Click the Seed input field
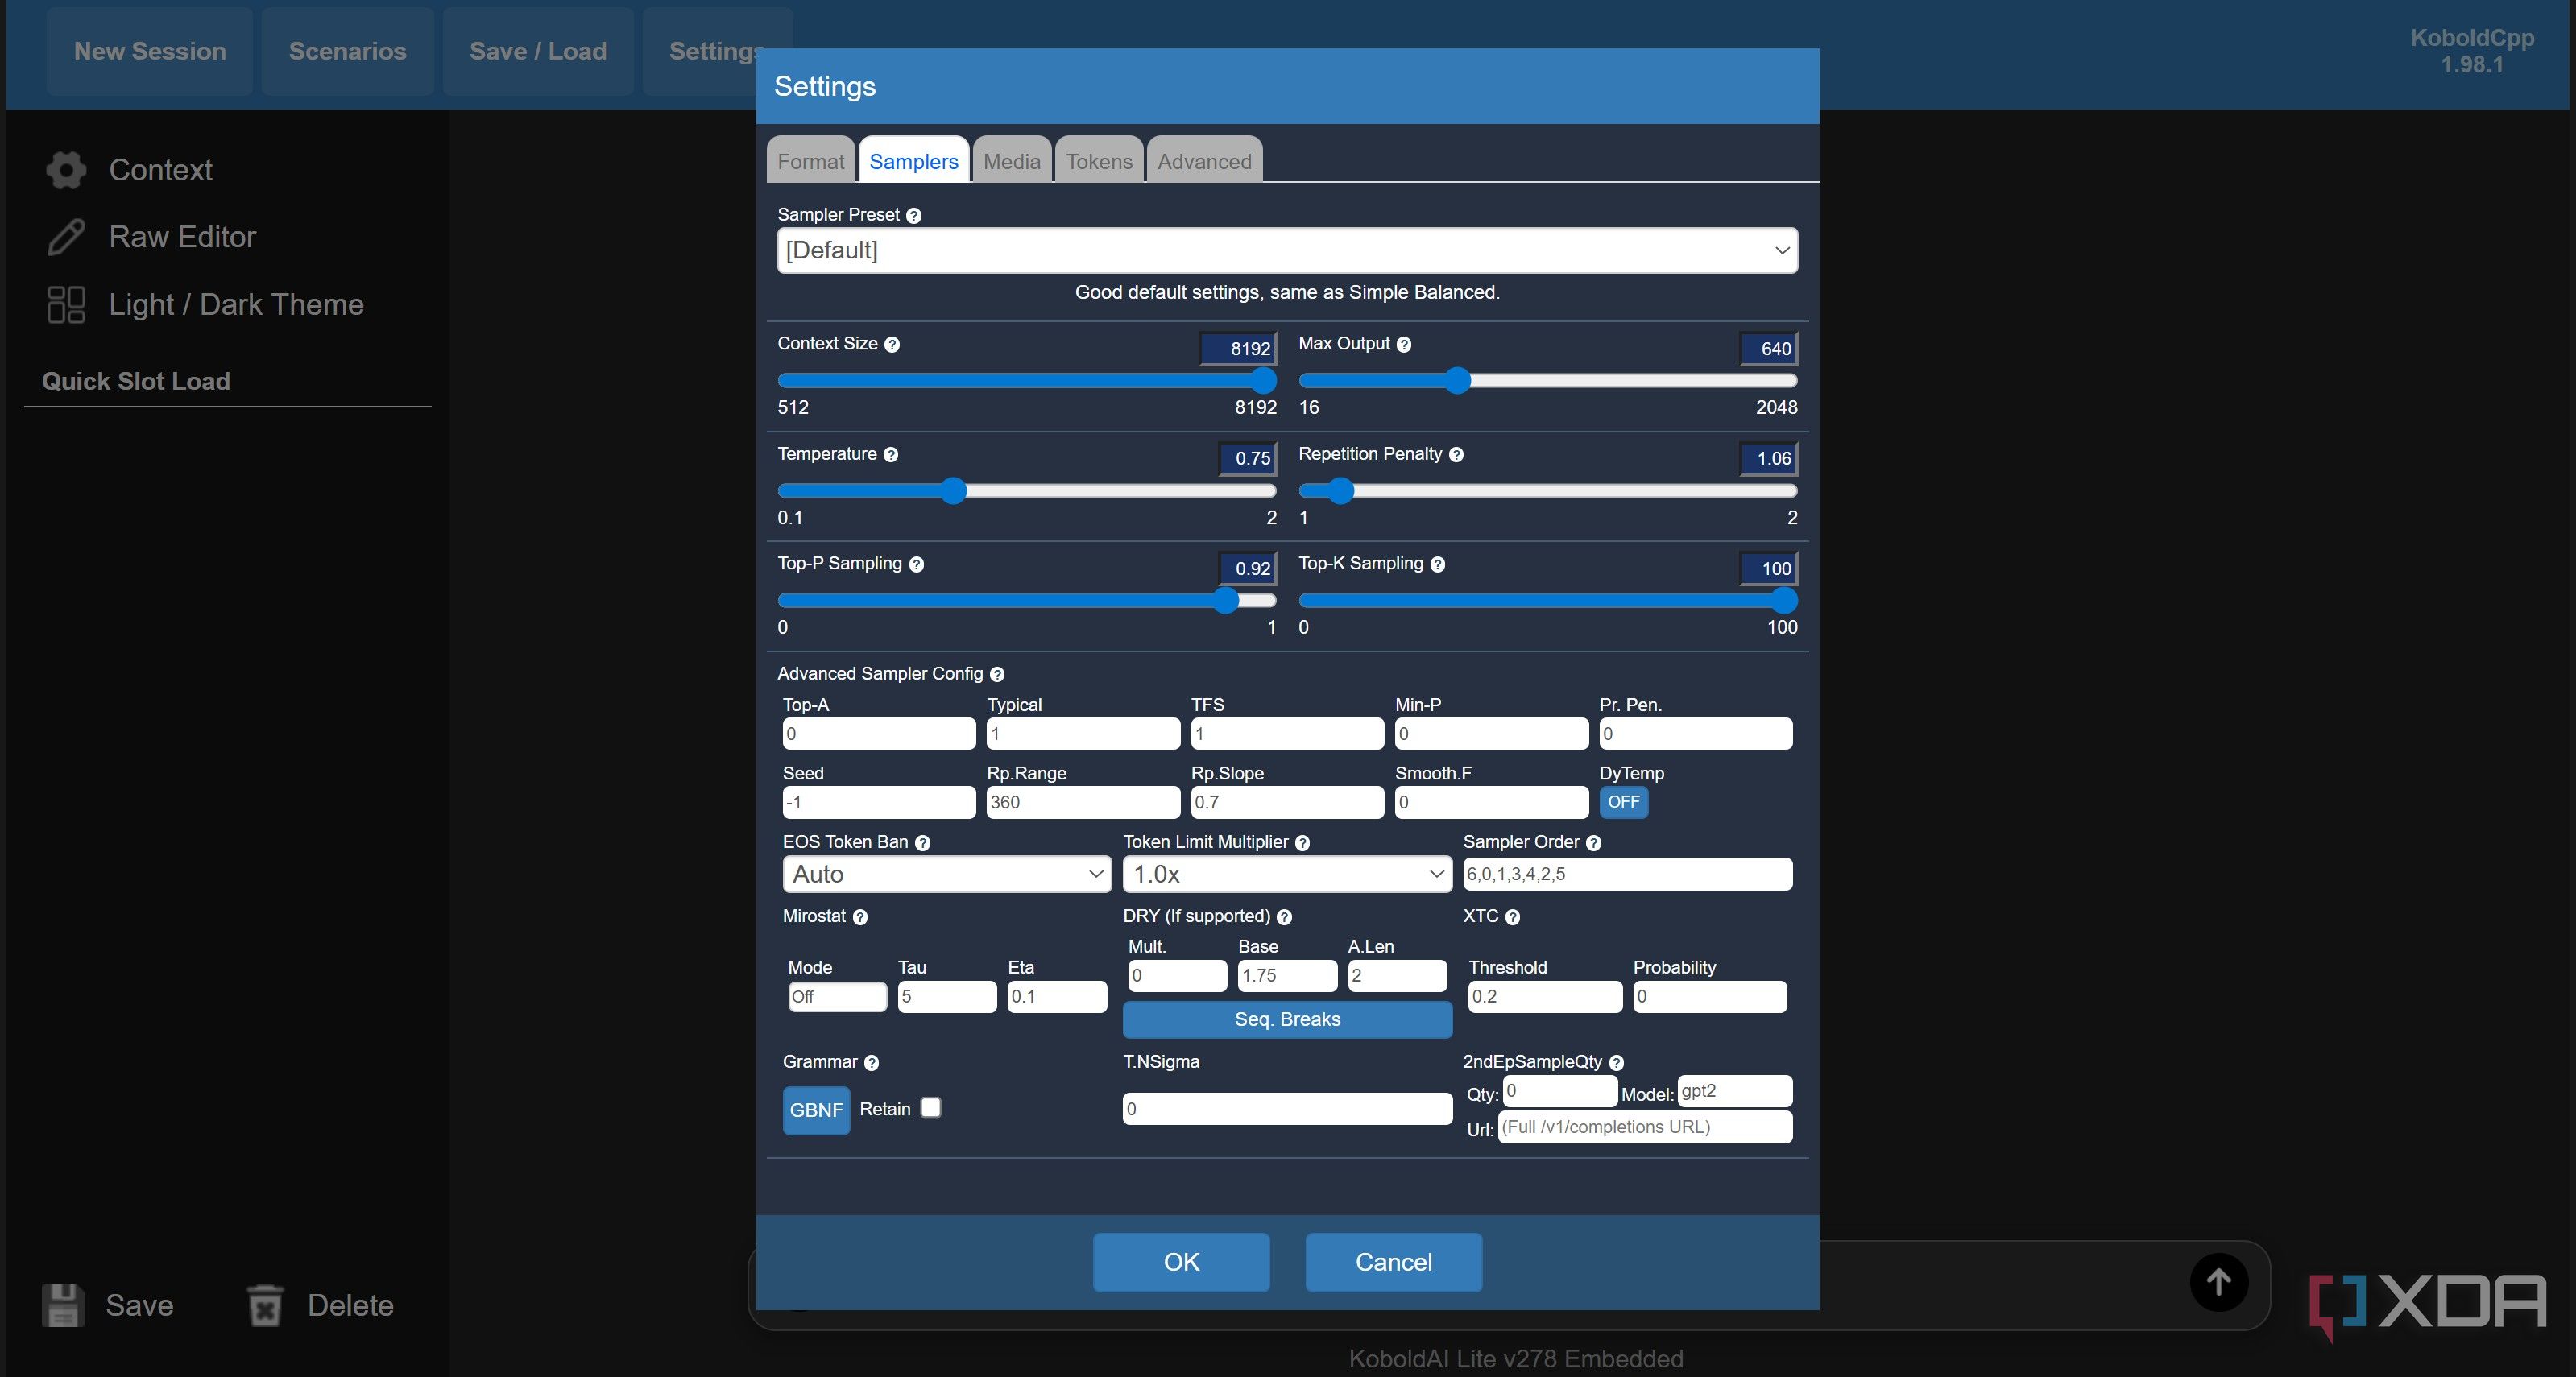The height and width of the screenshot is (1377, 2576). click(878, 802)
